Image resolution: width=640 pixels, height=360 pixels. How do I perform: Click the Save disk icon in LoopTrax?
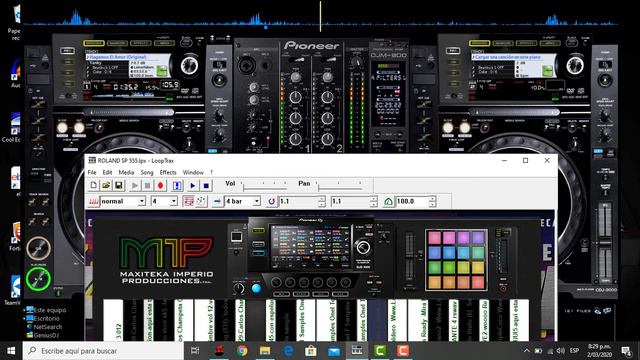[119, 185]
